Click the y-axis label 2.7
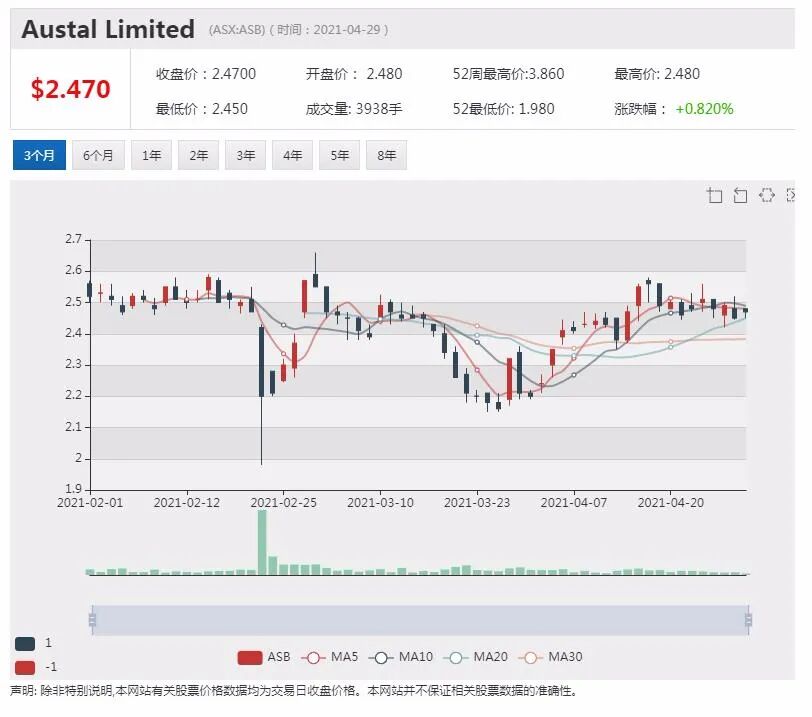Screen dimensions: 812x717 74,239
